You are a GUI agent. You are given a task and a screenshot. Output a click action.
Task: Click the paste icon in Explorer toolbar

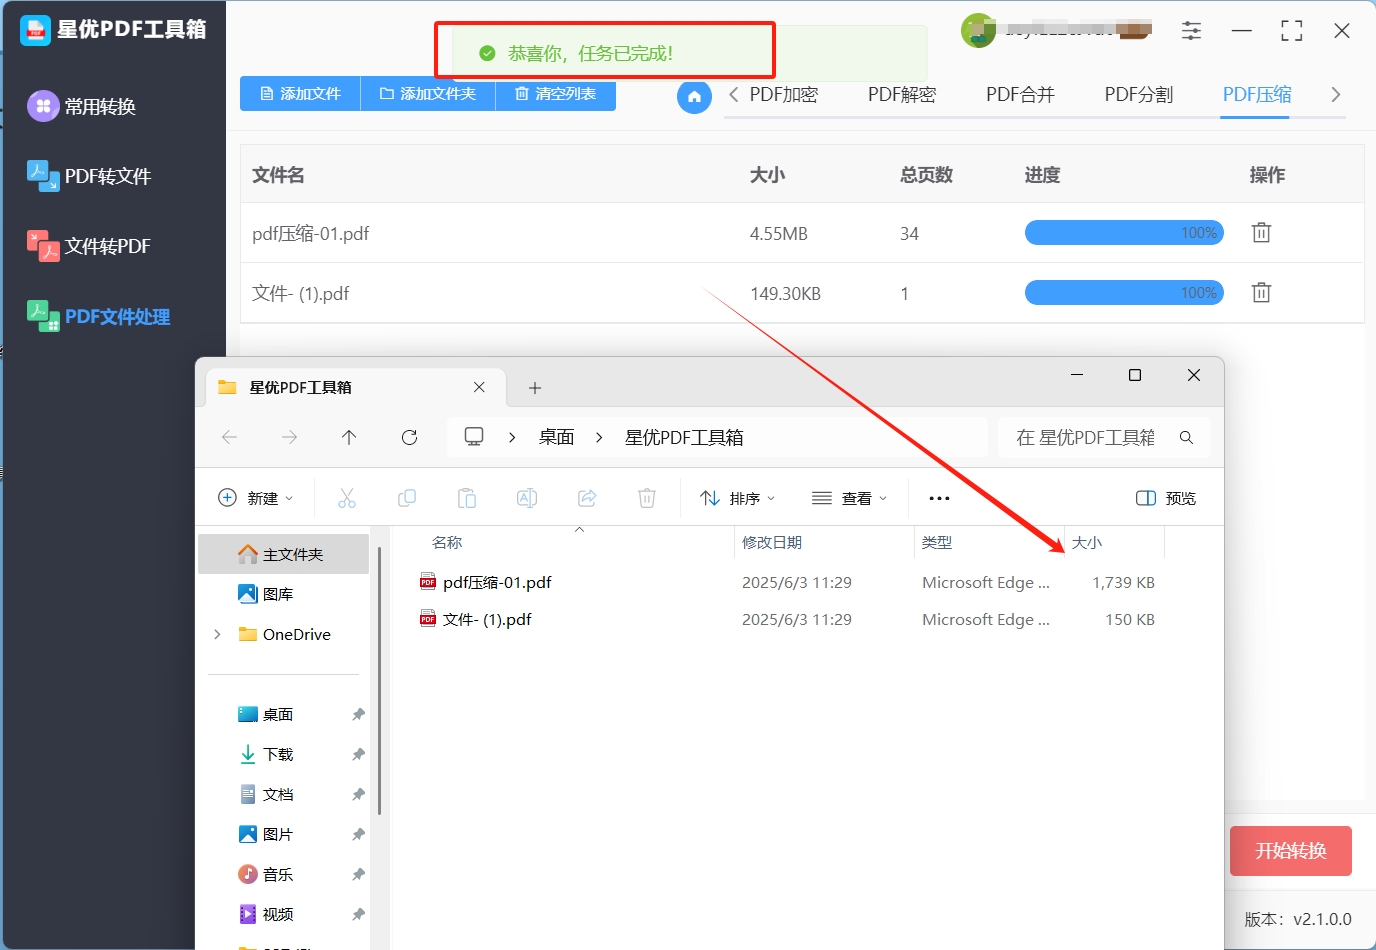click(467, 498)
